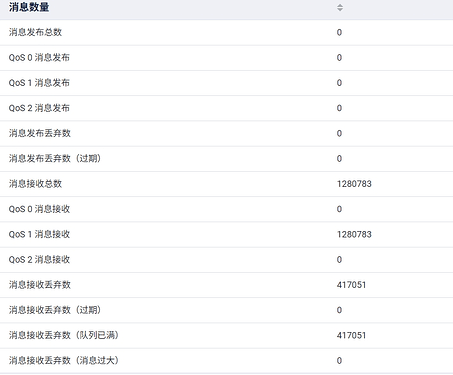Click the 消息接收丢弃数（消息过大） row label
This screenshot has height=375, width=453.
[x=64, y=360]
